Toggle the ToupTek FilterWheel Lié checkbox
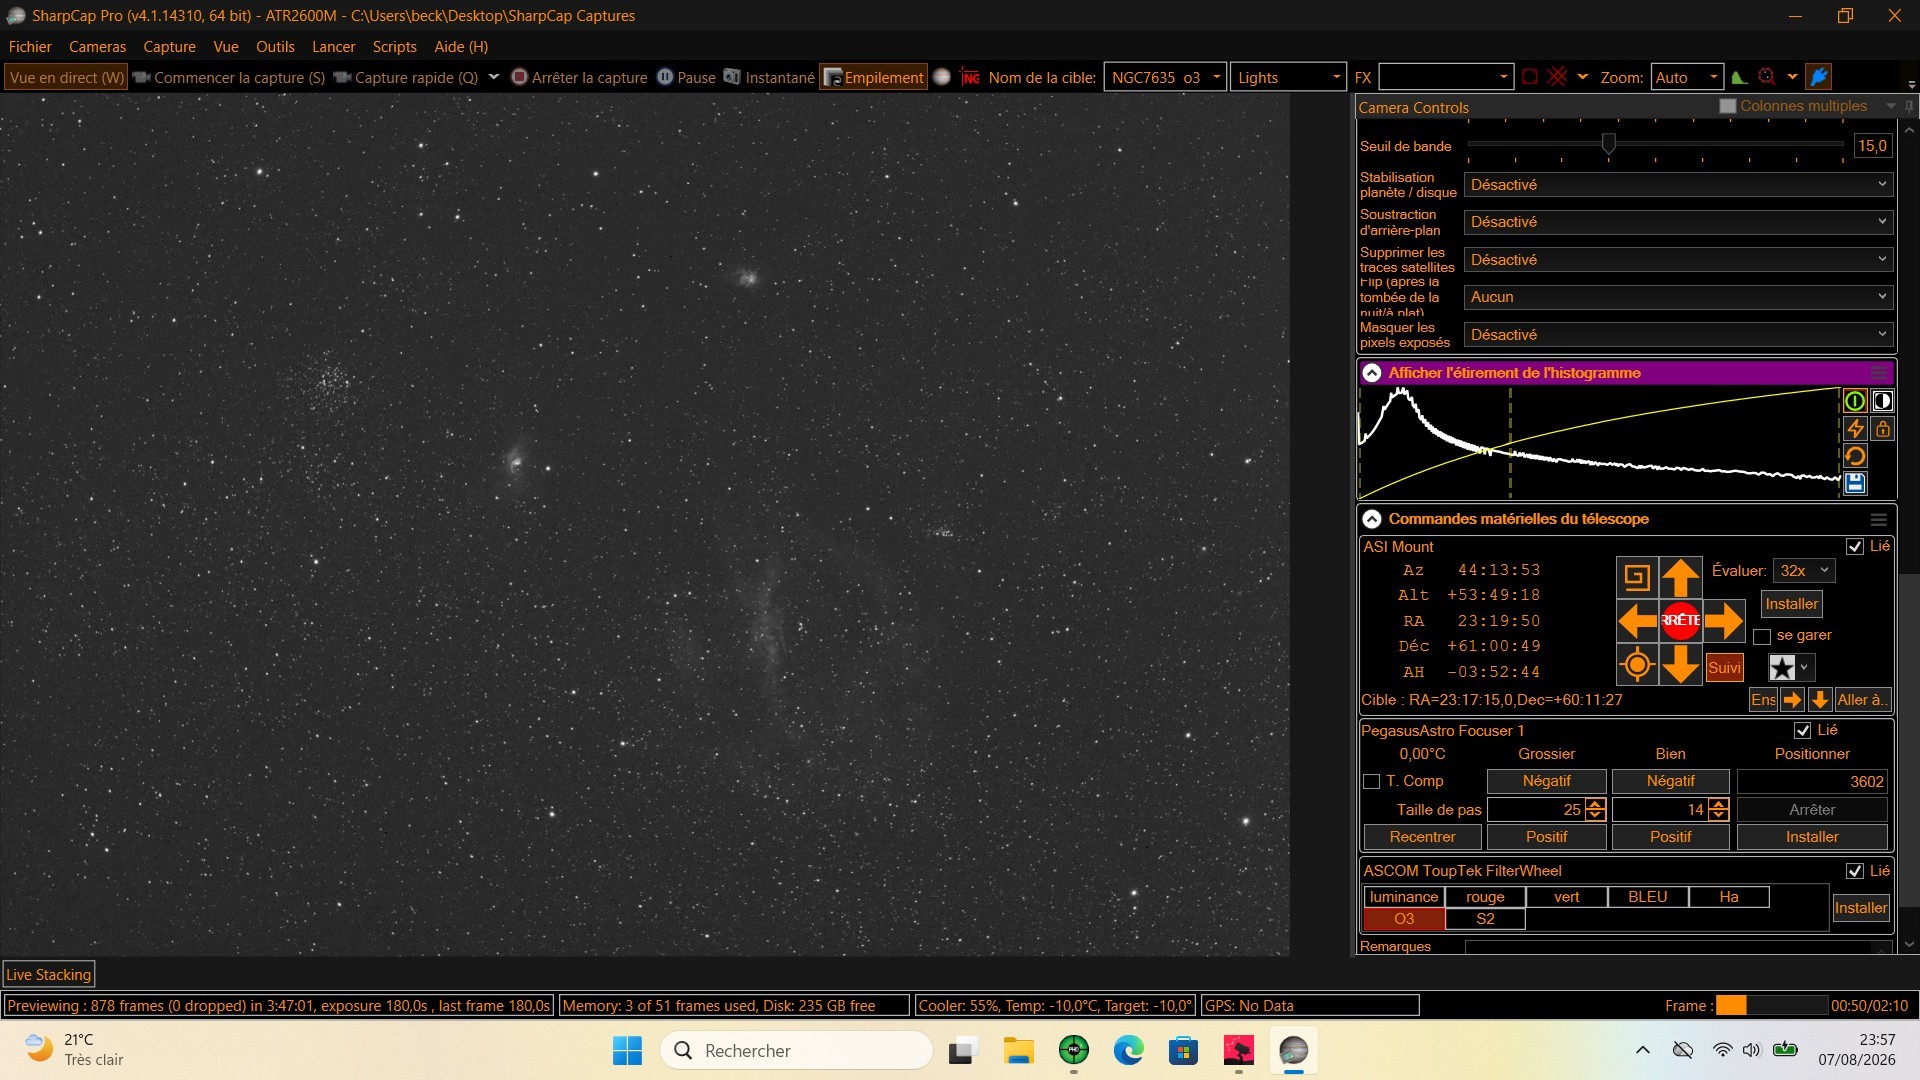The image size is (1920, 1080). coord(1855,871)
